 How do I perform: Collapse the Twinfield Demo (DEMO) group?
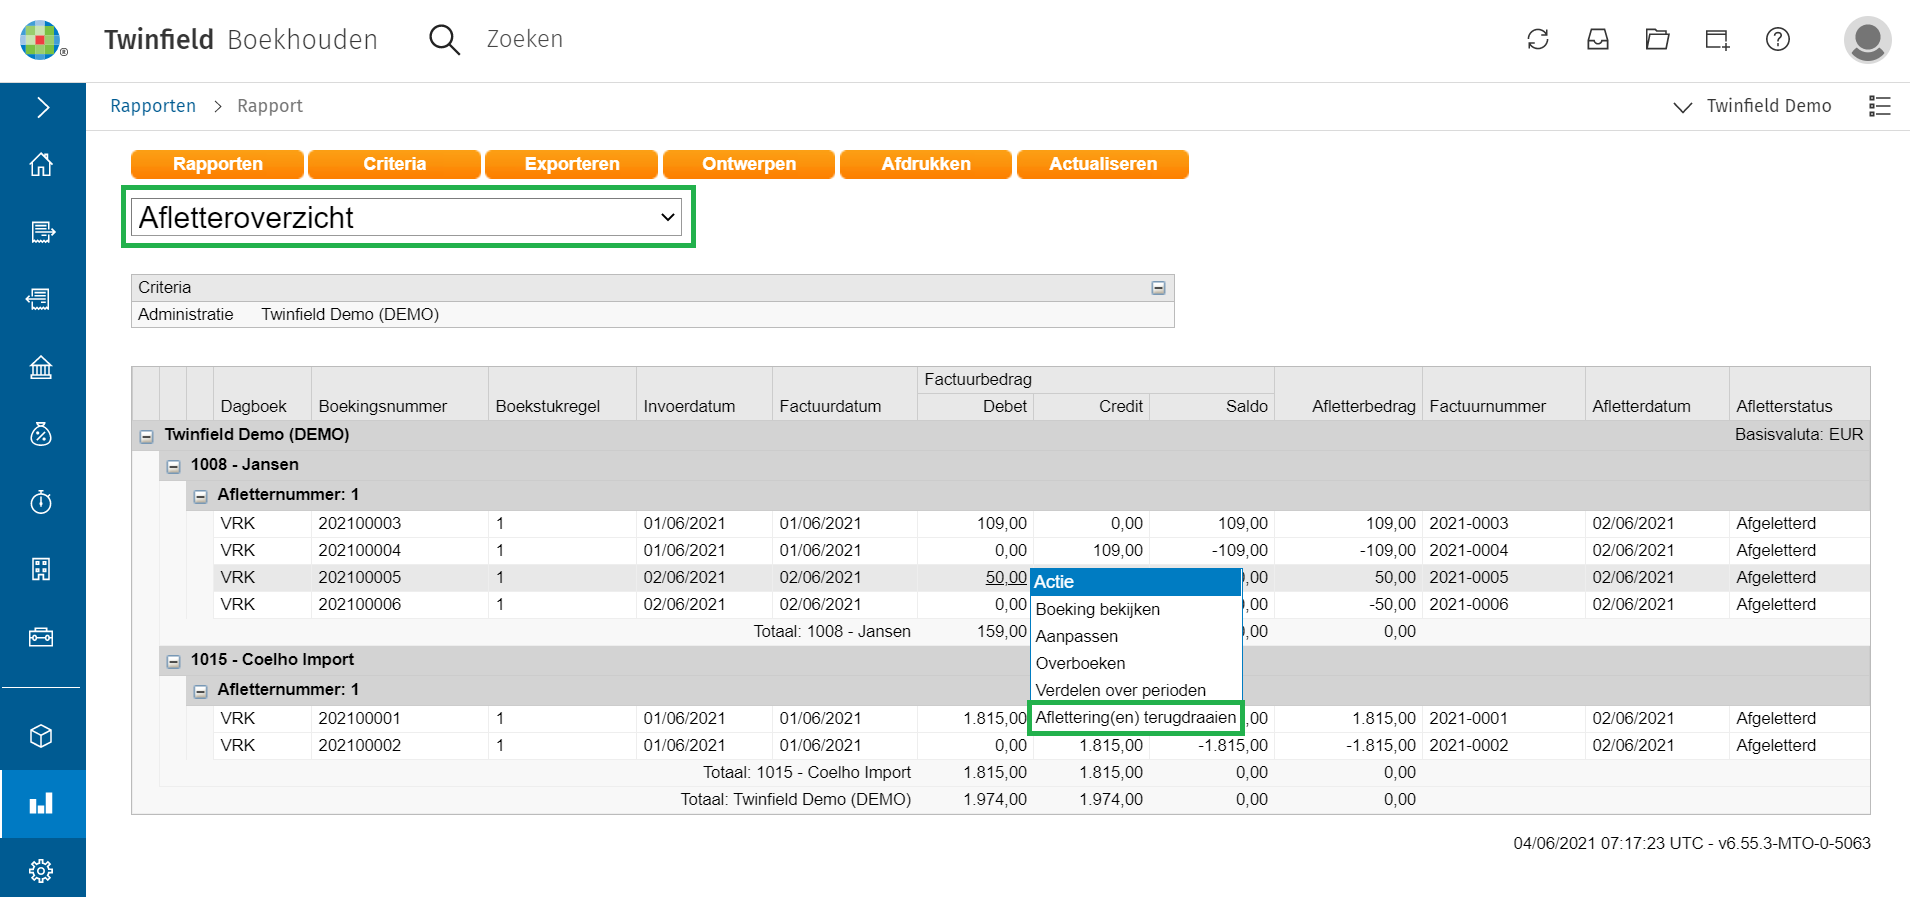[146, 436]
